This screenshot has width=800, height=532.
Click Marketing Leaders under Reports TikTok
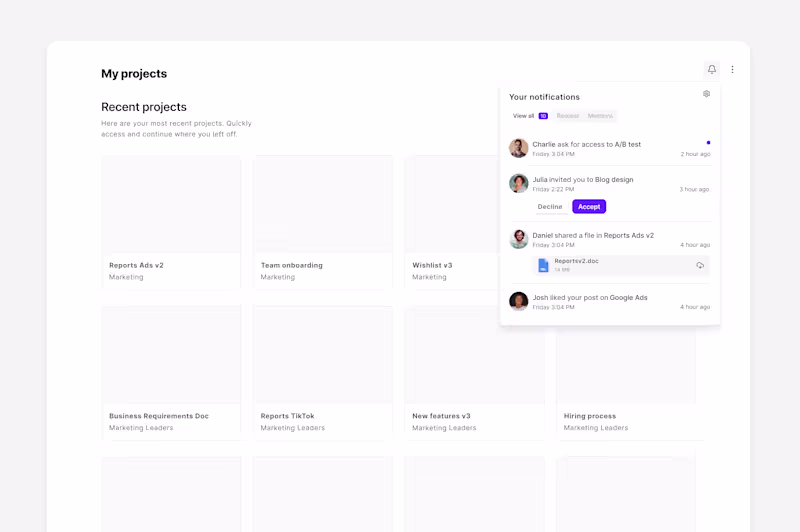(x=292, y=428)
